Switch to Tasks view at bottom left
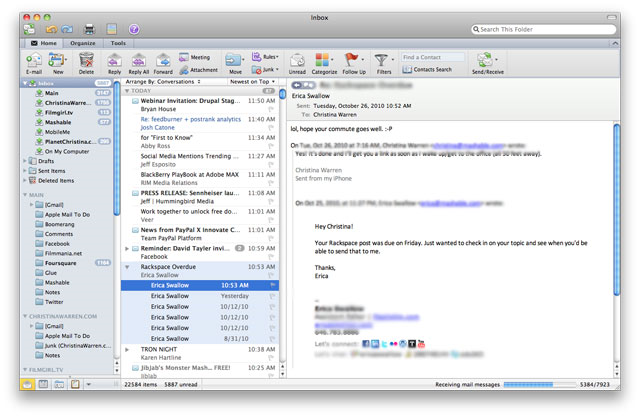The width and height of the screenshot is (640, 417). pos(75,384)
